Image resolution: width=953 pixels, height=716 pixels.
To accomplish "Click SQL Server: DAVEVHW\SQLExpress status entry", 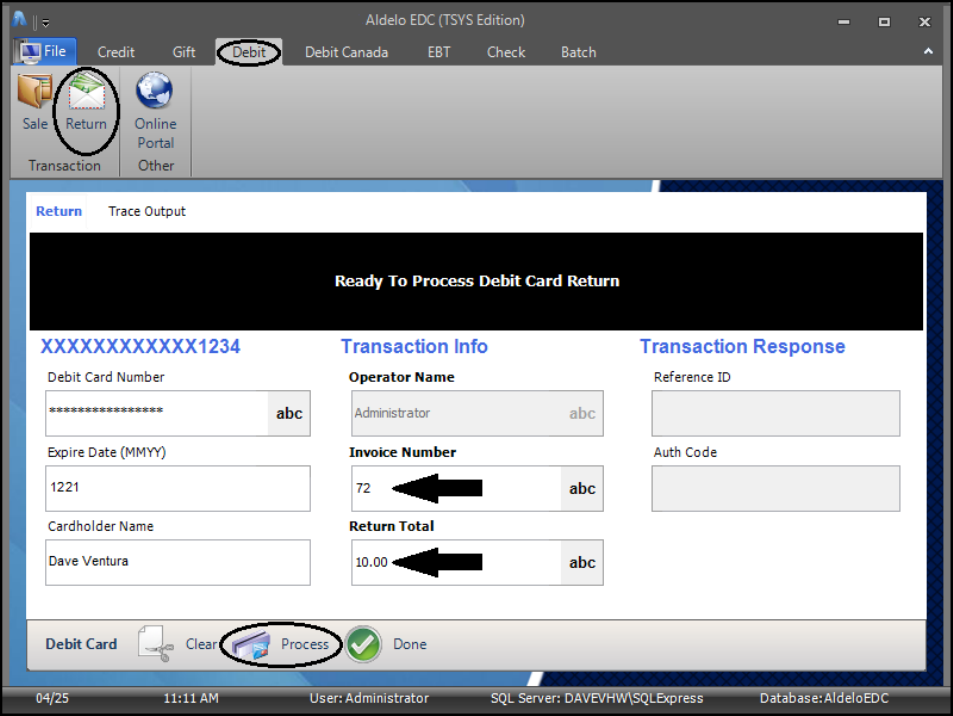I will (x=597, y=698).
